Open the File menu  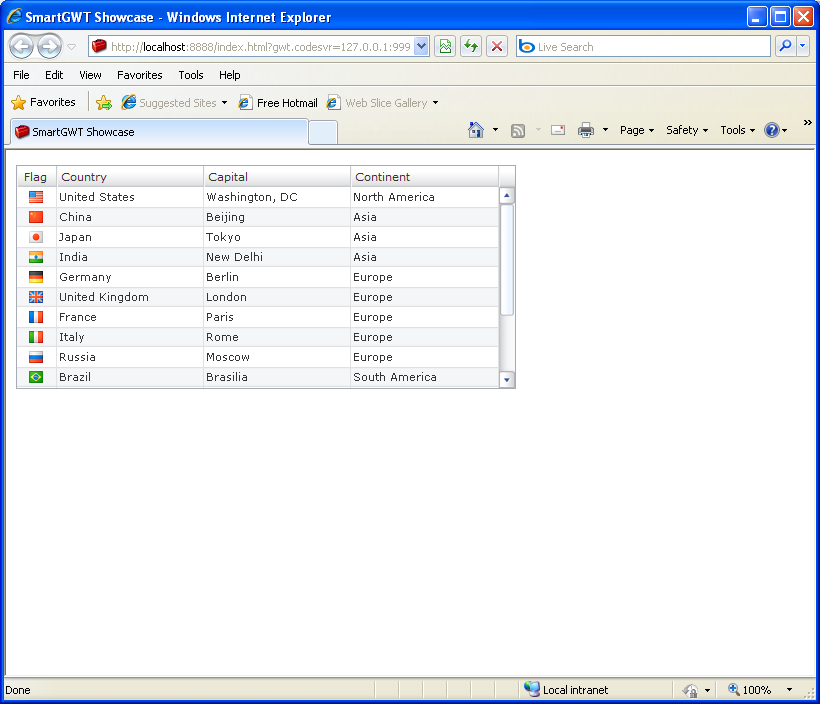21,75
